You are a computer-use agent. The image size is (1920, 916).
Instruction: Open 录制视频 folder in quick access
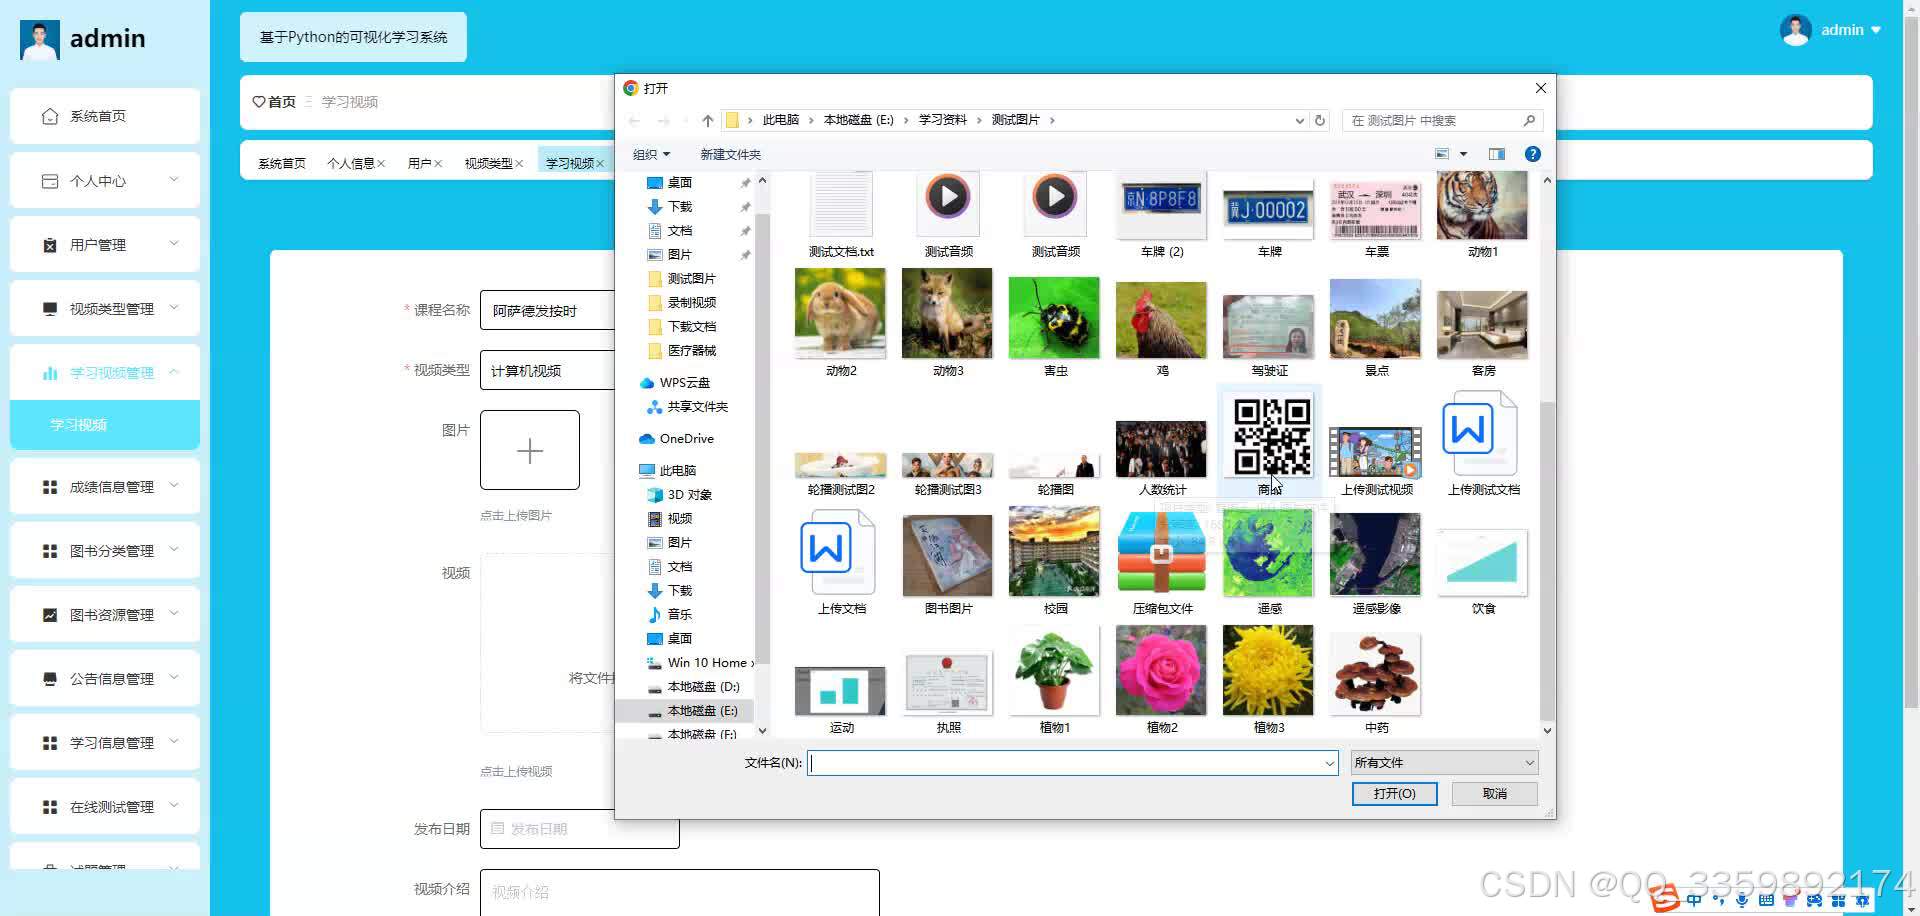pyautogui.click(x=691, y=303)
